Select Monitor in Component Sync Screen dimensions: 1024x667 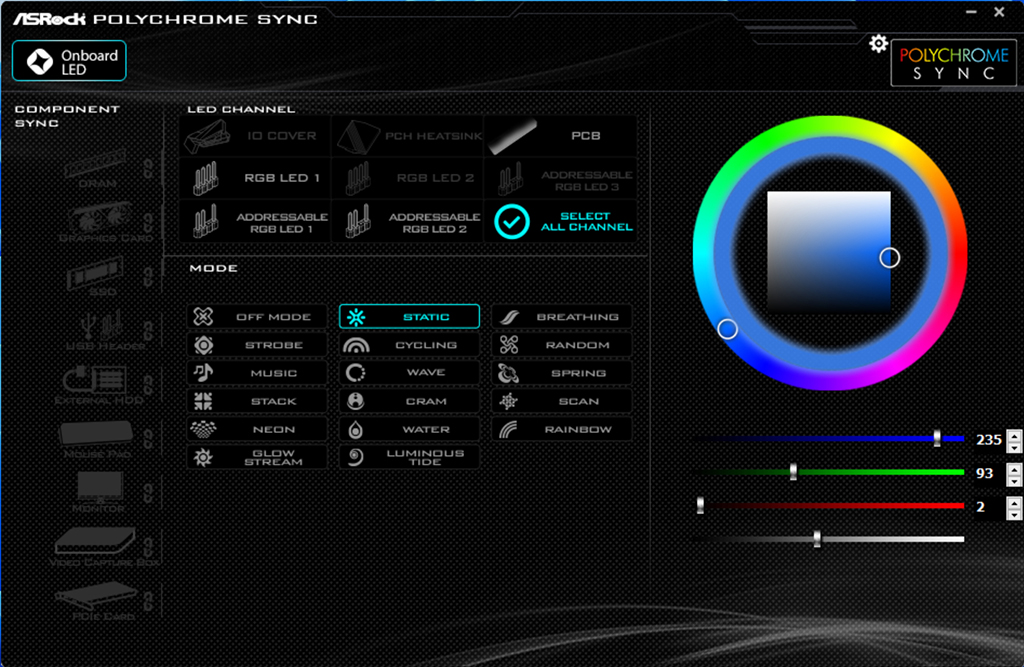pyautogui.click(x=99, y=493)
